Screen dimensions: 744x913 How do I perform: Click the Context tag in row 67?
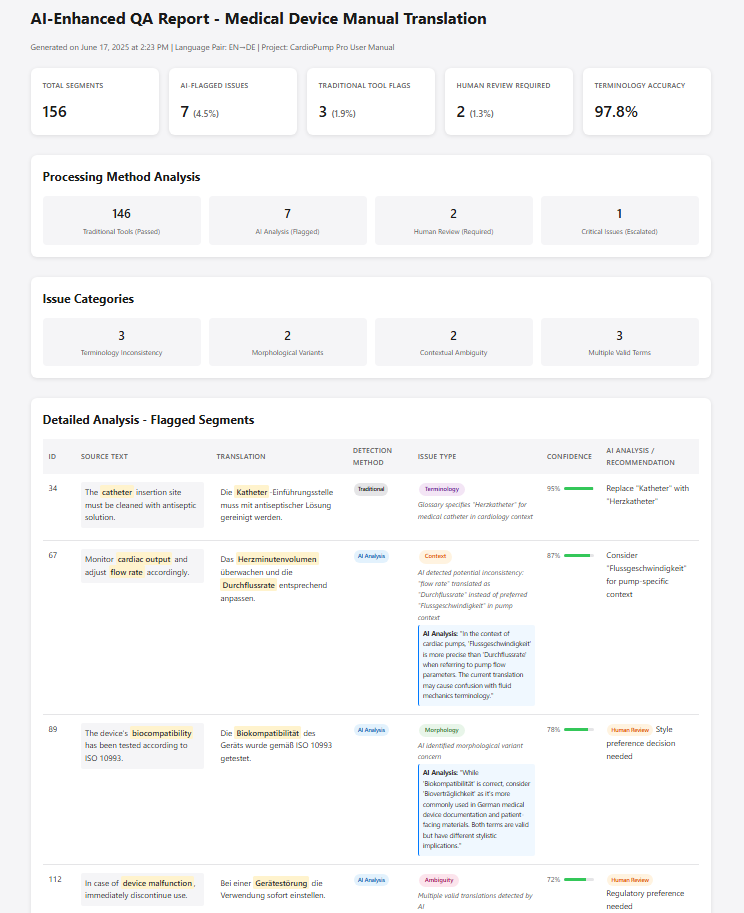click(435, 556)
